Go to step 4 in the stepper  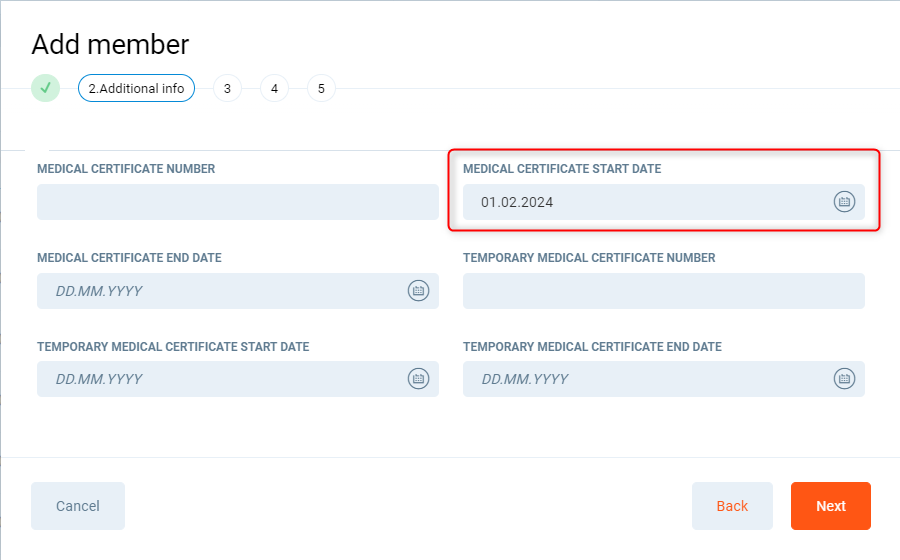(274, 88)
